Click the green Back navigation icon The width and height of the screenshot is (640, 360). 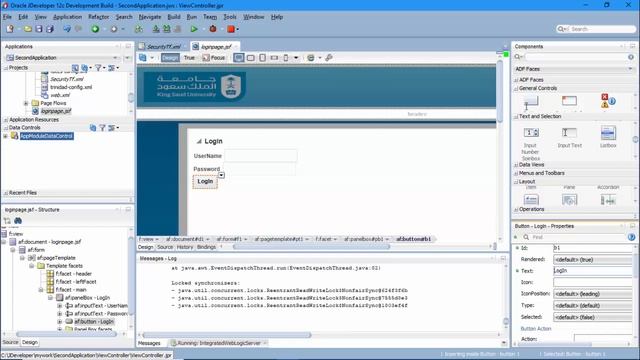pyautogui.click(x=95, y=29)
